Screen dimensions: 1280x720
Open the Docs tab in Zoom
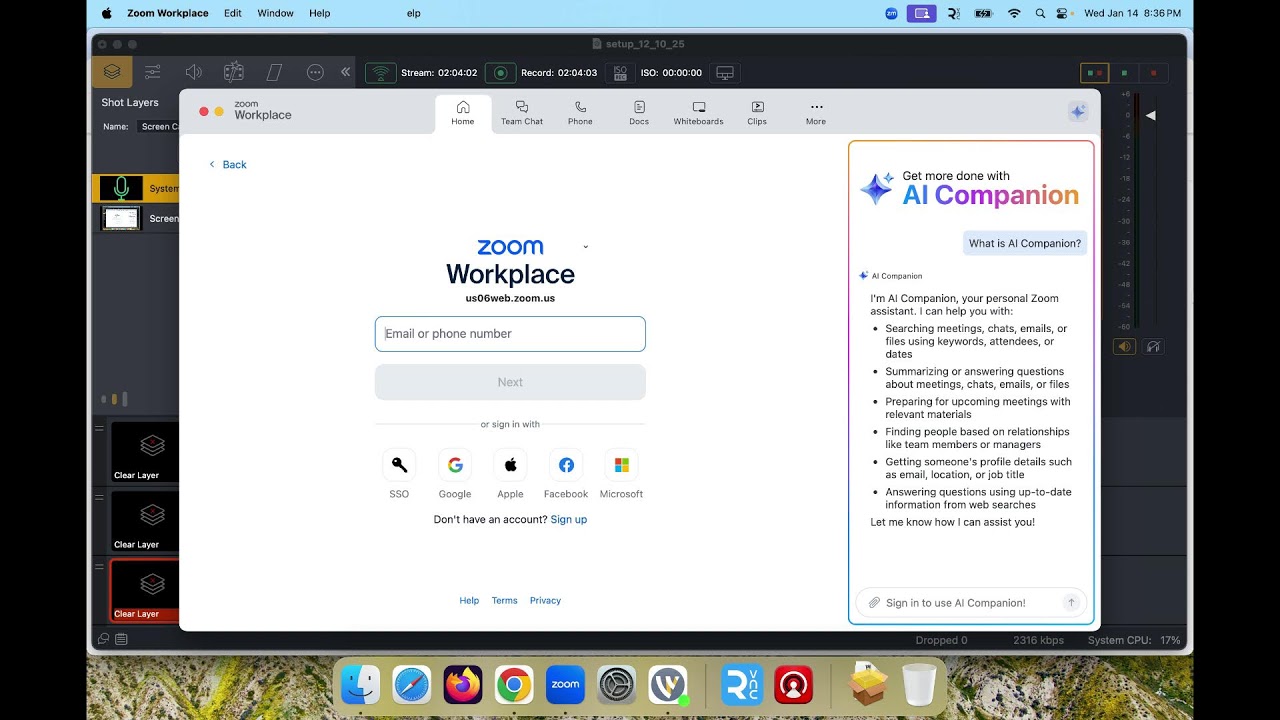(x=639, y=113)
